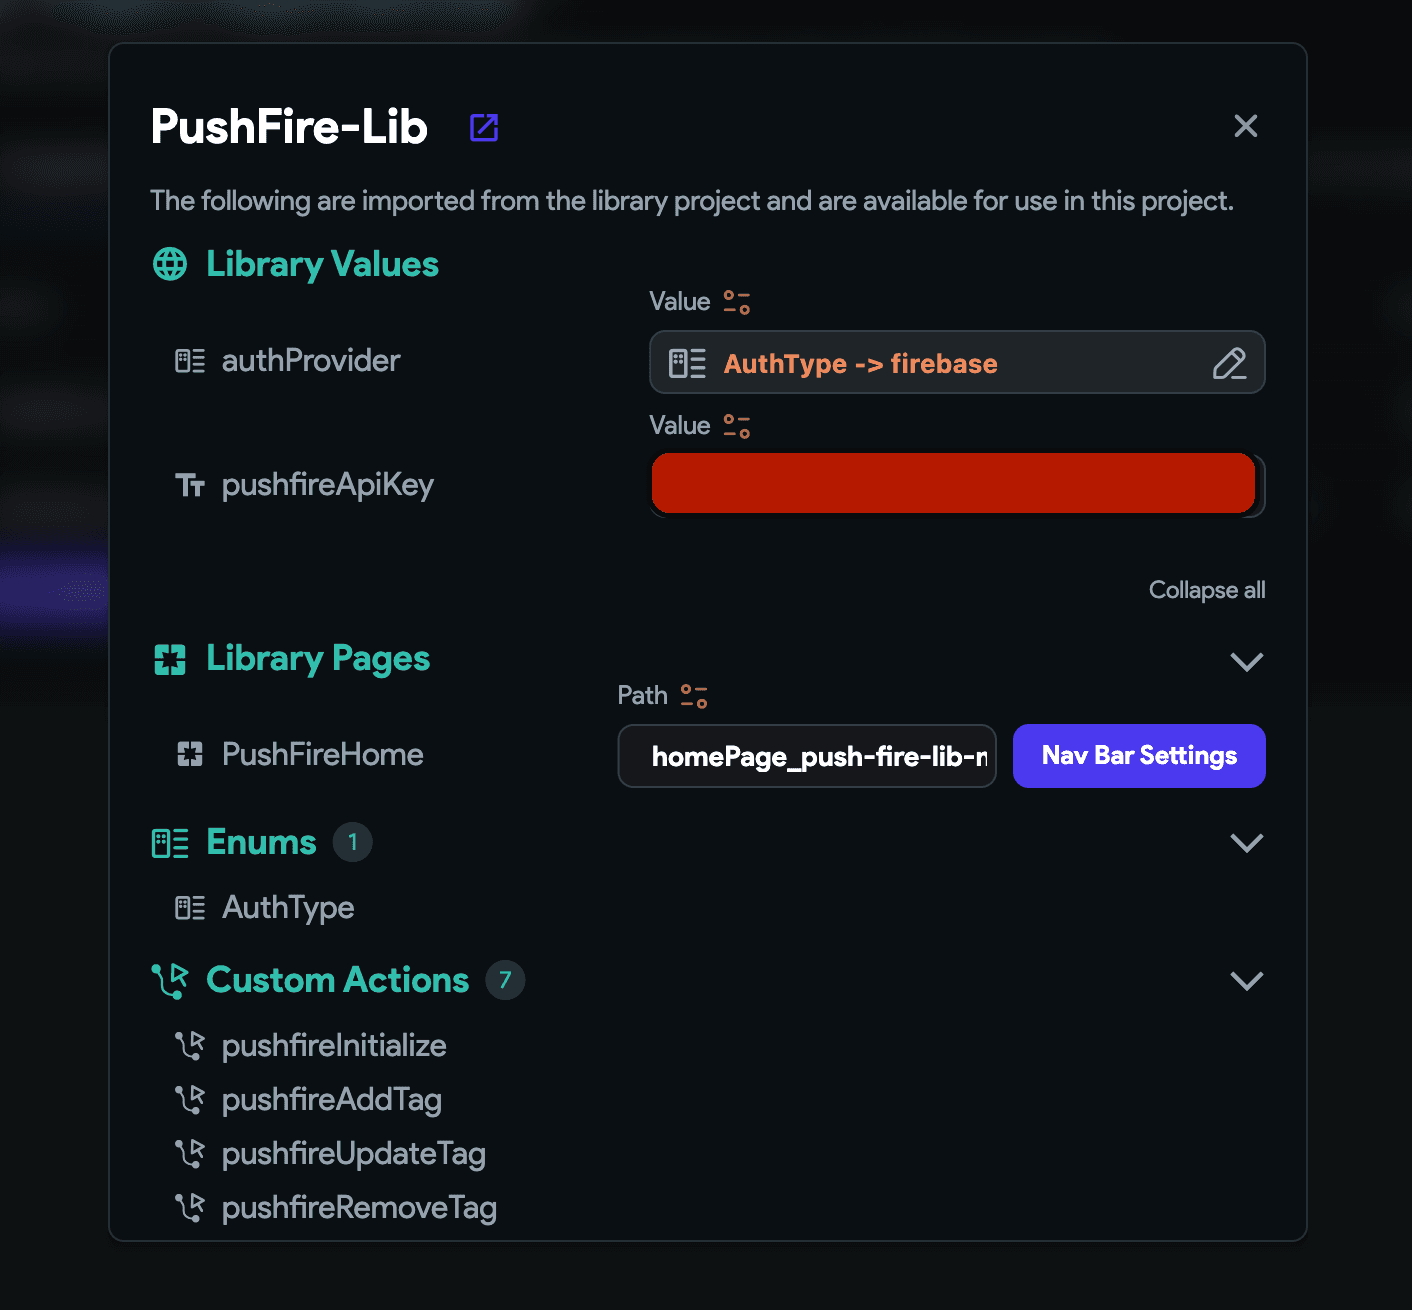Select the PushFireHome library page
This screenshot has width=1412, height=1310.
(x=322, y=755)
